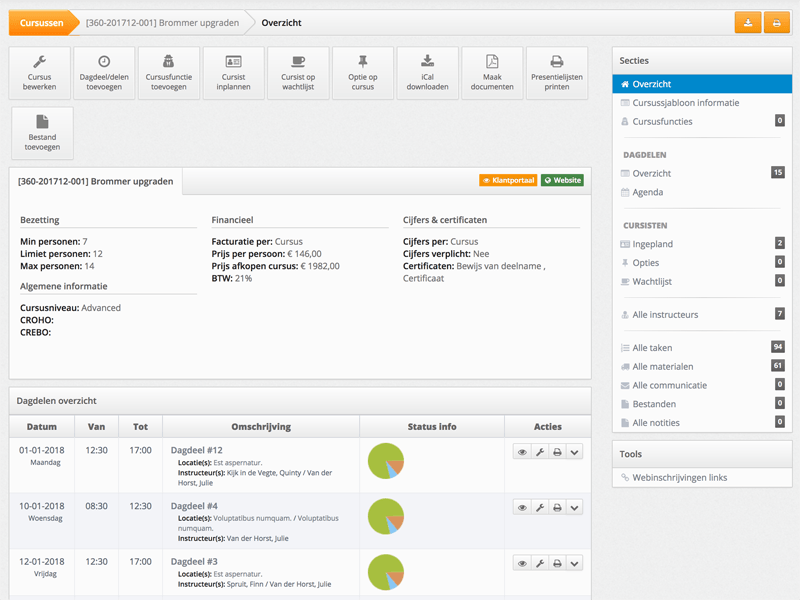Click the Dagdeel #12 title text
The width and height of the screenshot is (800, 600).
[196, 451]
